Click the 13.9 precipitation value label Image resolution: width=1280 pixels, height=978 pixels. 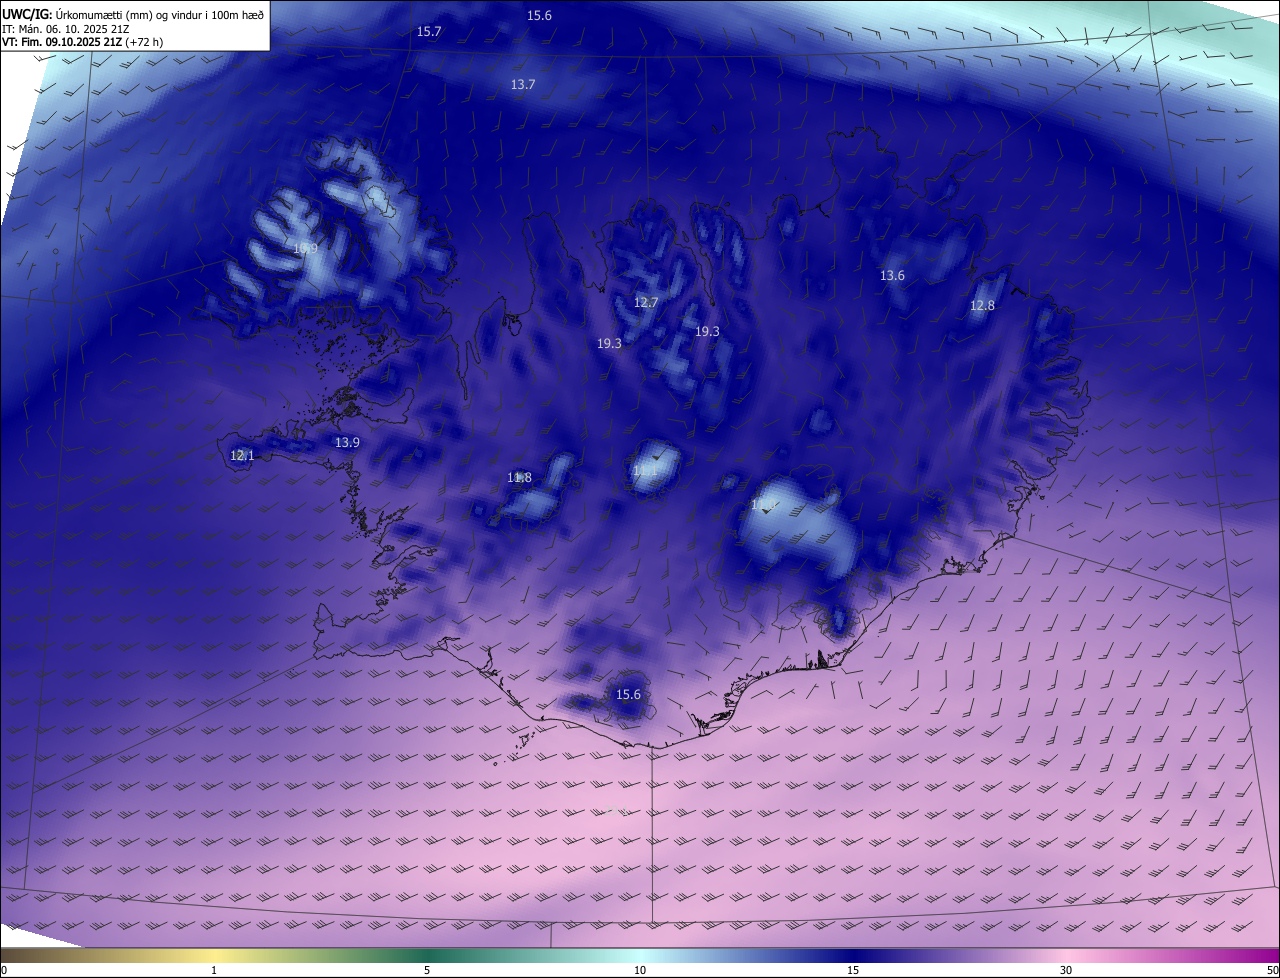347,442
